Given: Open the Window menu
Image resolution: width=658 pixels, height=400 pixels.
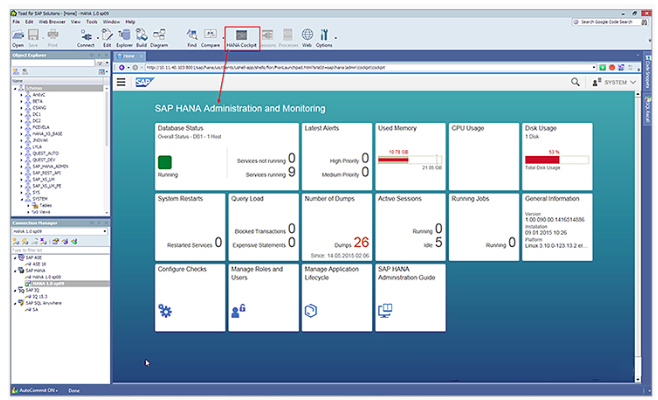Looking at the screenshot, I should (111, 22).
